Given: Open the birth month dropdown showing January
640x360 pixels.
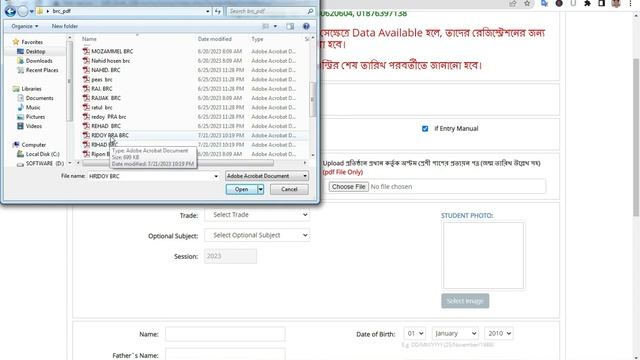Looking at the screenshot, I should pos(455,333).
